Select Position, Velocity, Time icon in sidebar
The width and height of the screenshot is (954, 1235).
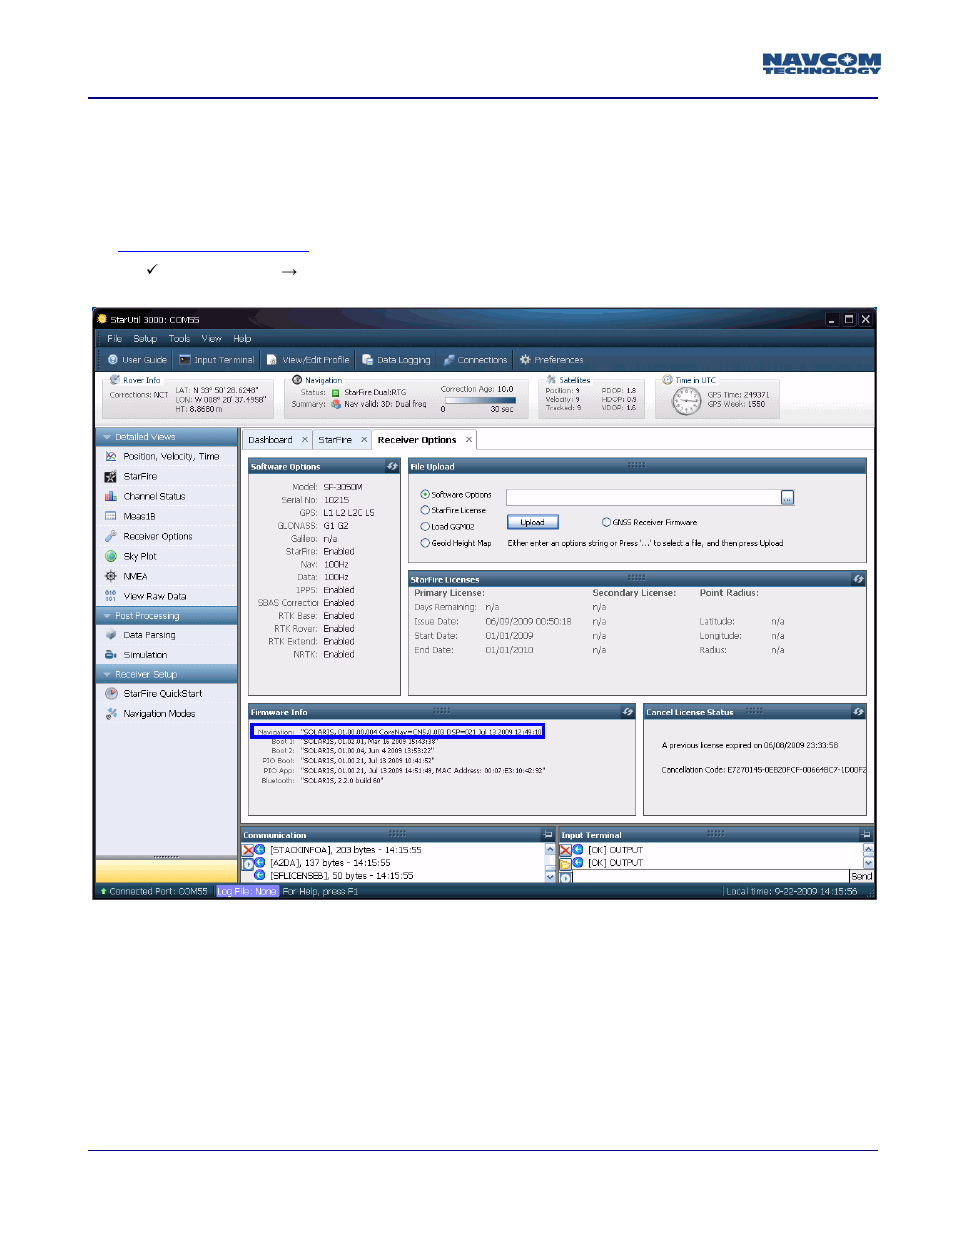(111, 456)
